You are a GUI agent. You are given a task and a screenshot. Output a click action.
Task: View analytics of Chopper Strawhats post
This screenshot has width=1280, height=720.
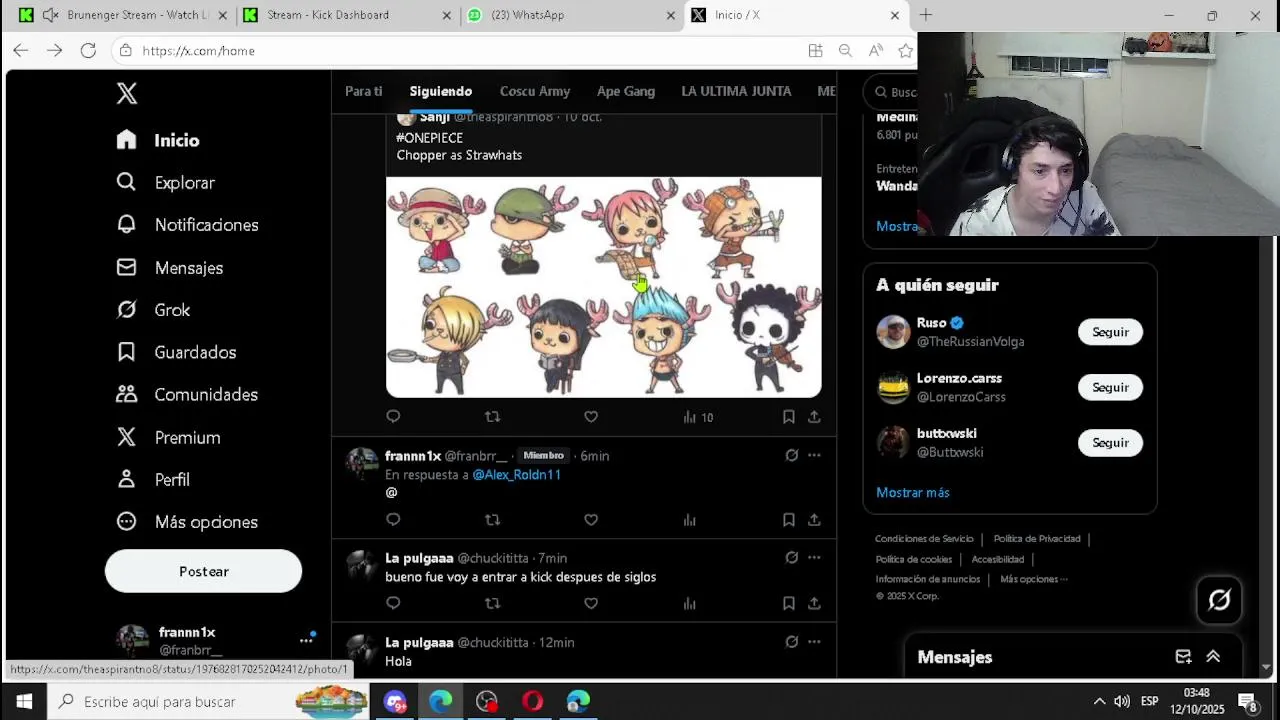click(698, 417)
